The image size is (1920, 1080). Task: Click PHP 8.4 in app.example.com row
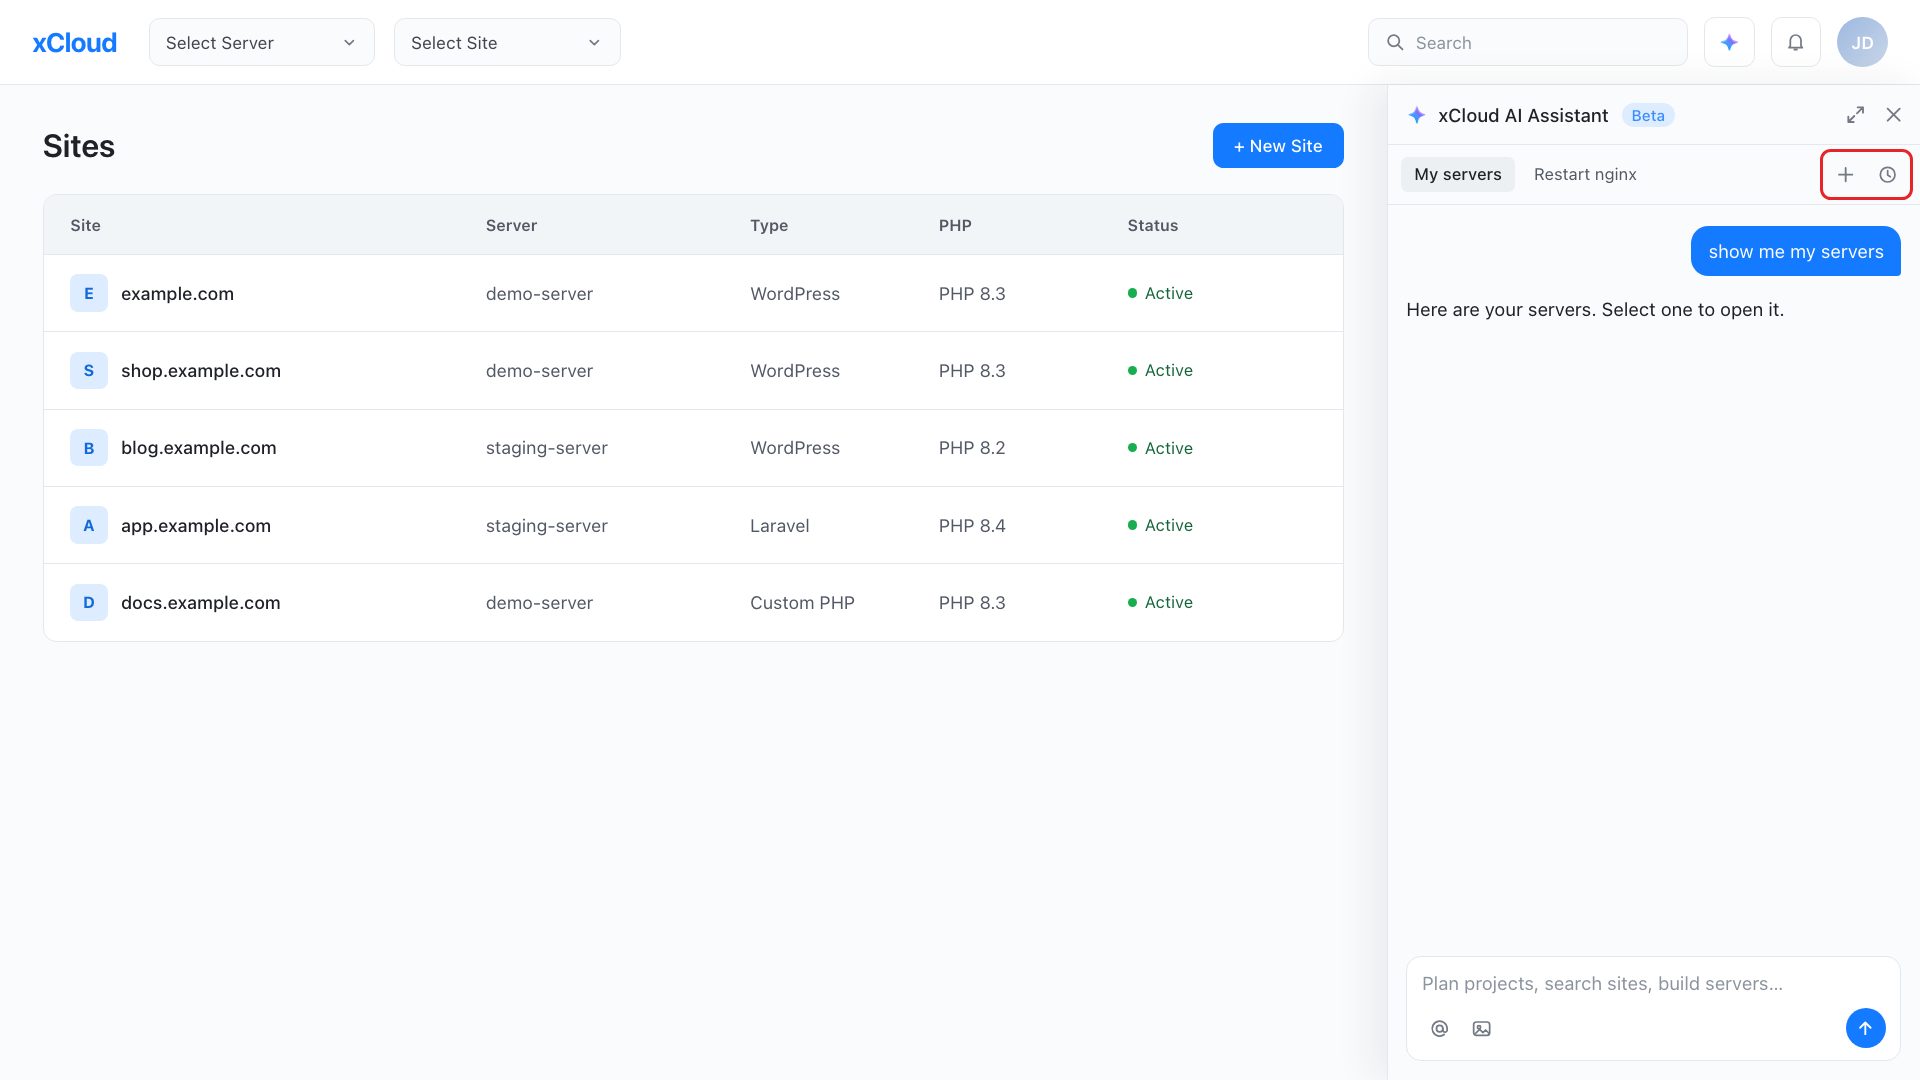972,526
